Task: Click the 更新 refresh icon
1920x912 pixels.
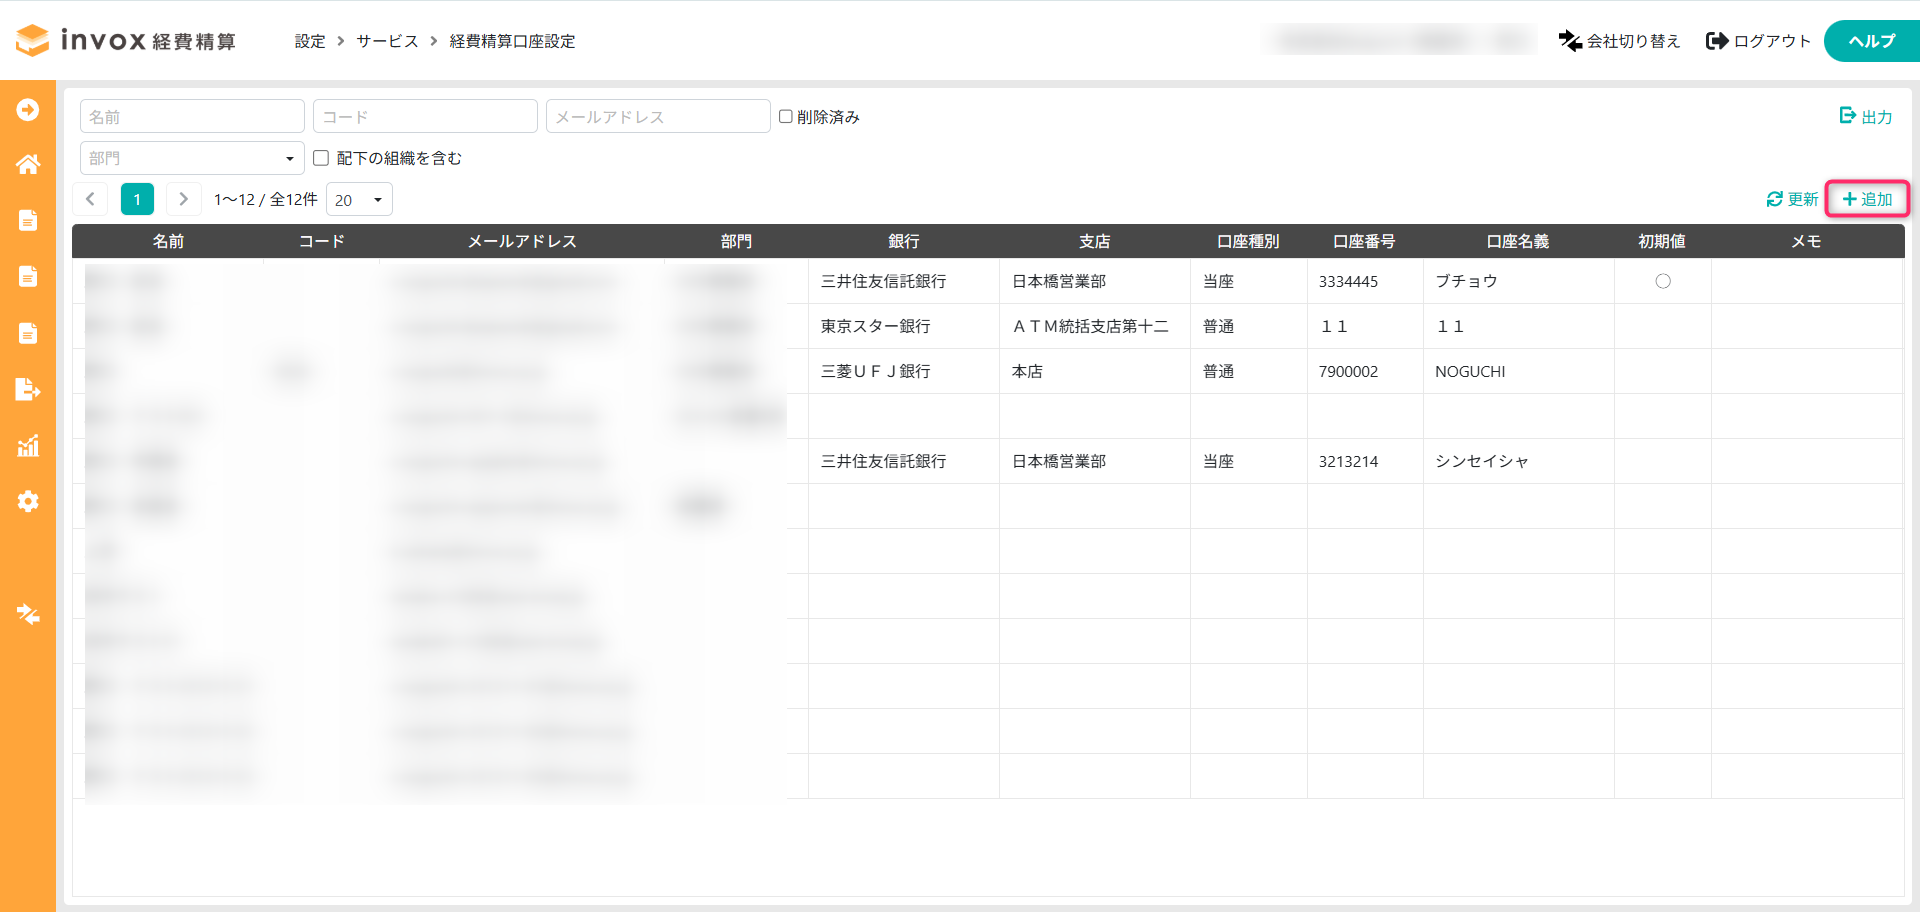Action: (1775, 199)
